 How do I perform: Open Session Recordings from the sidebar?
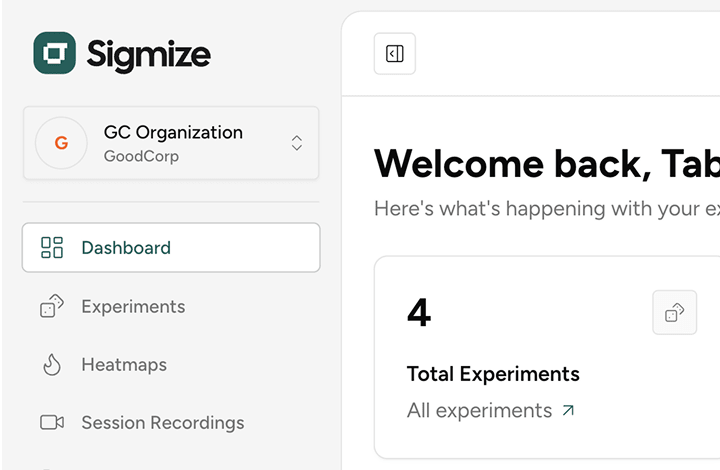click(x=171, y=422)
